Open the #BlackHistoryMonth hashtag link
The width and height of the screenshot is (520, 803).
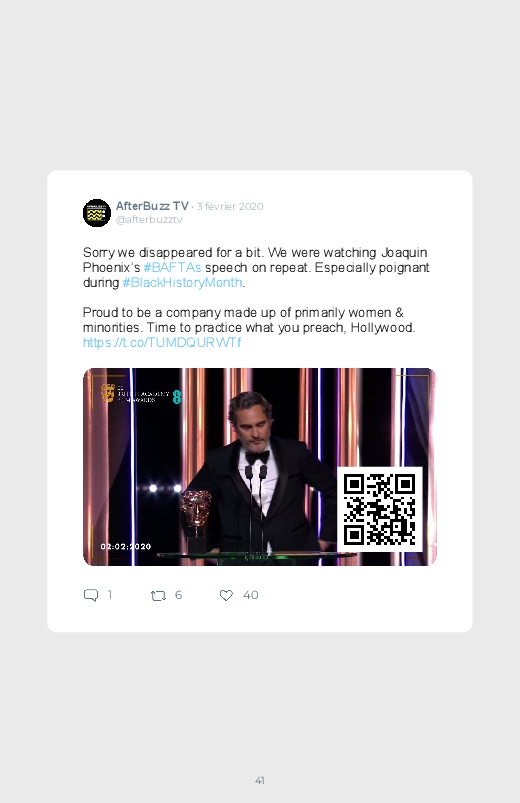[182, 283]
